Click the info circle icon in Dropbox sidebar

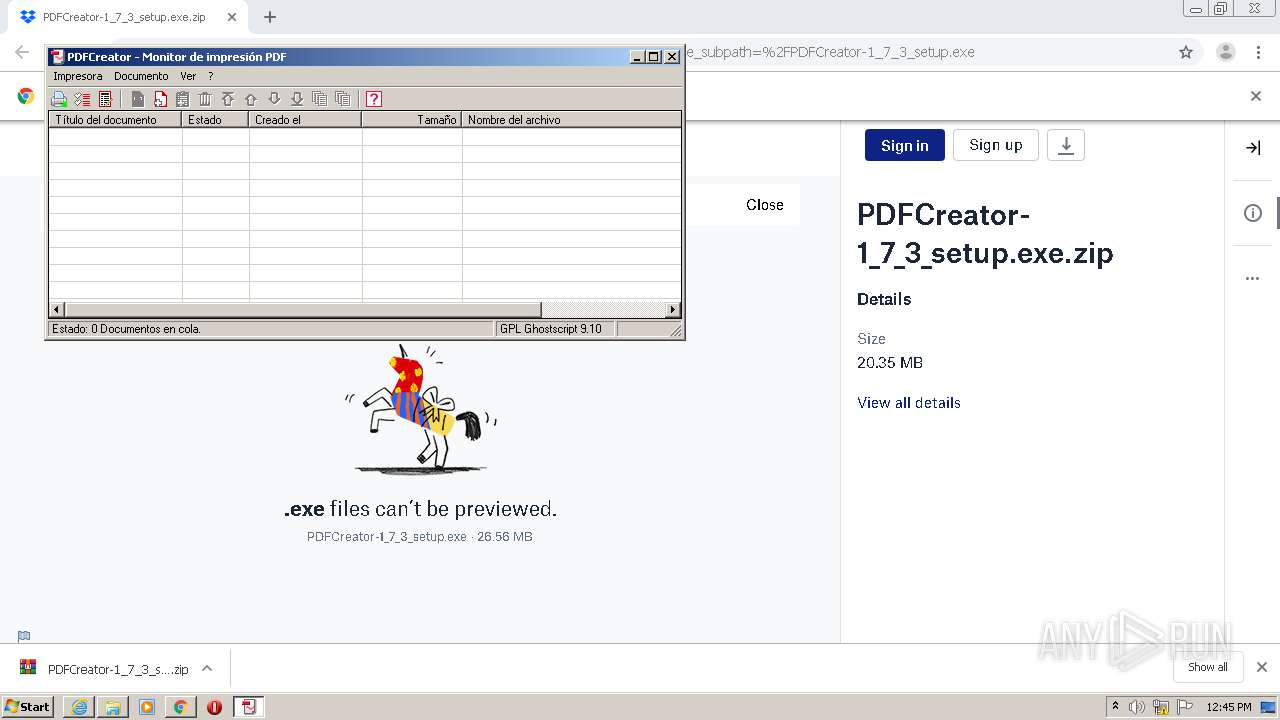tap(1253, 213)
